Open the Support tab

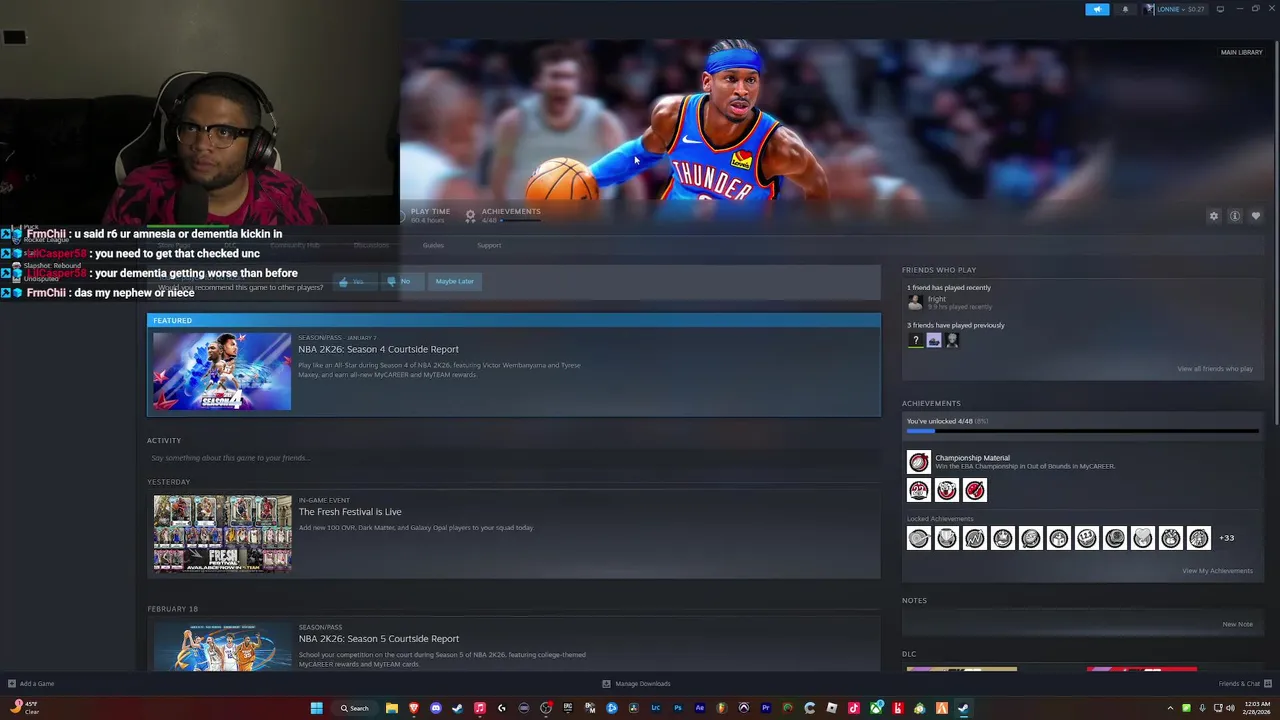coord(489,245)
